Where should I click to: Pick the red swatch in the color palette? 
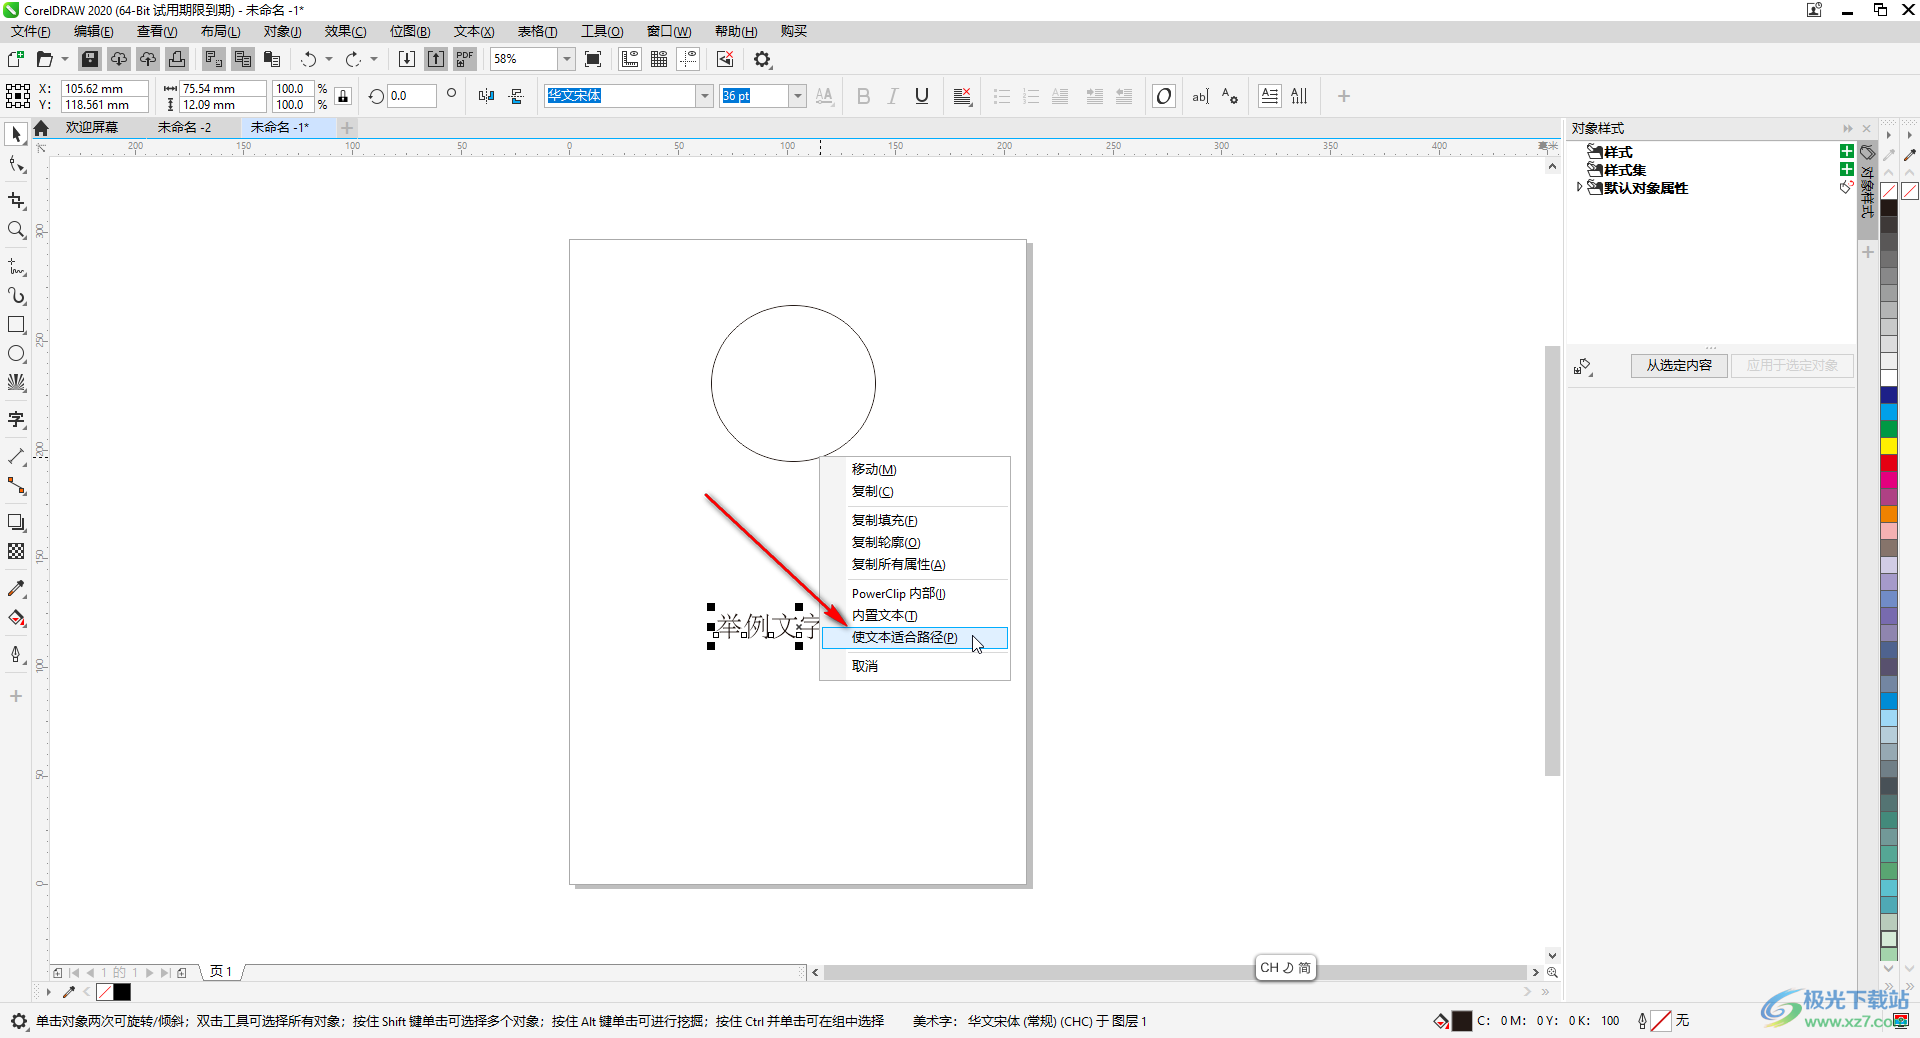1889,463
